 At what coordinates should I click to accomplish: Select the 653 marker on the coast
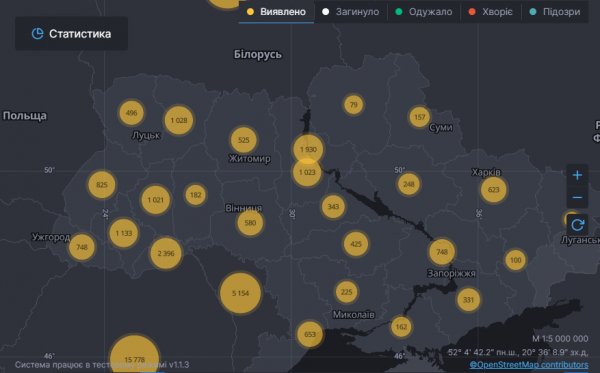[310, 334]
